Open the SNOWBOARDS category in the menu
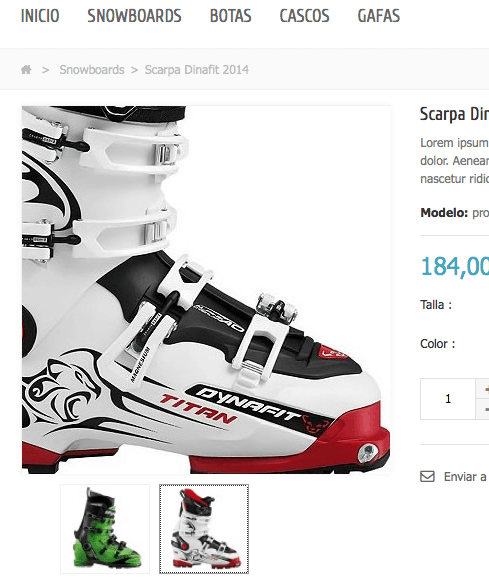This screenshot has width=489, height=579. click(134, 16)
